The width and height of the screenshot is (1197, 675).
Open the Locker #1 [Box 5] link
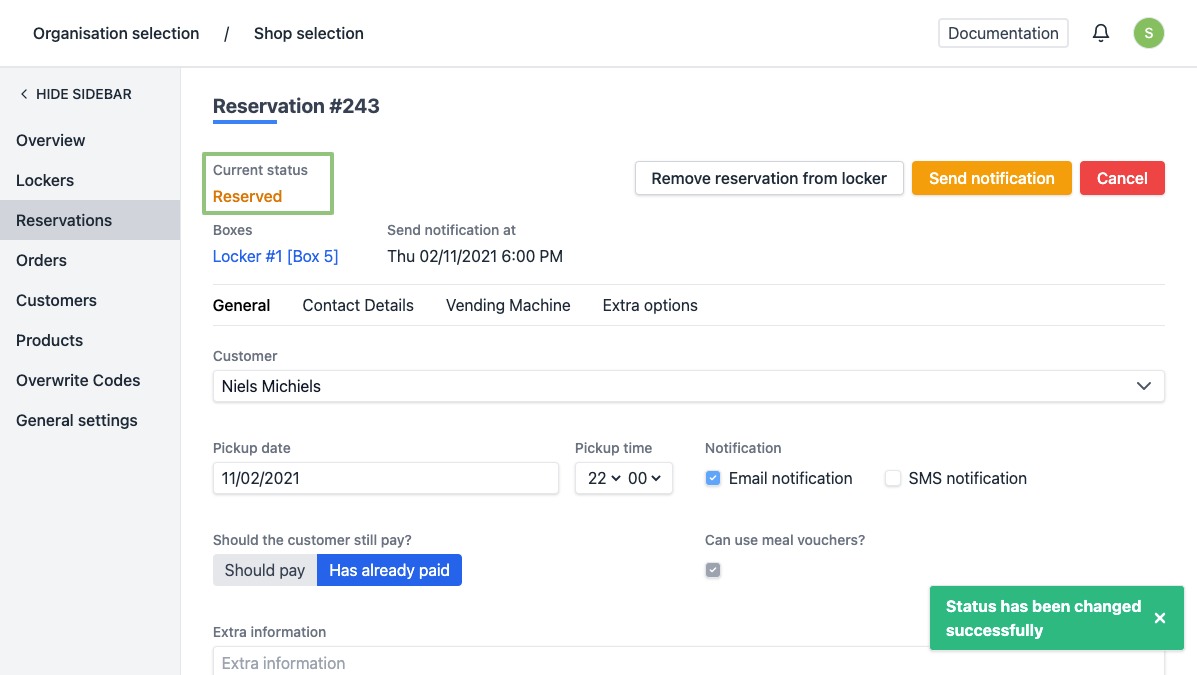click(276, 256)
